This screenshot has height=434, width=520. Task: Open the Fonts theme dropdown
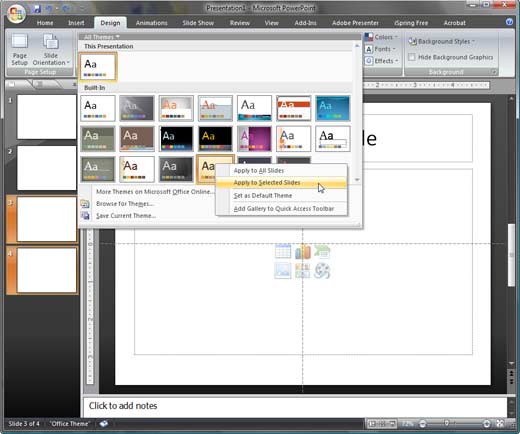pos(380,49)
